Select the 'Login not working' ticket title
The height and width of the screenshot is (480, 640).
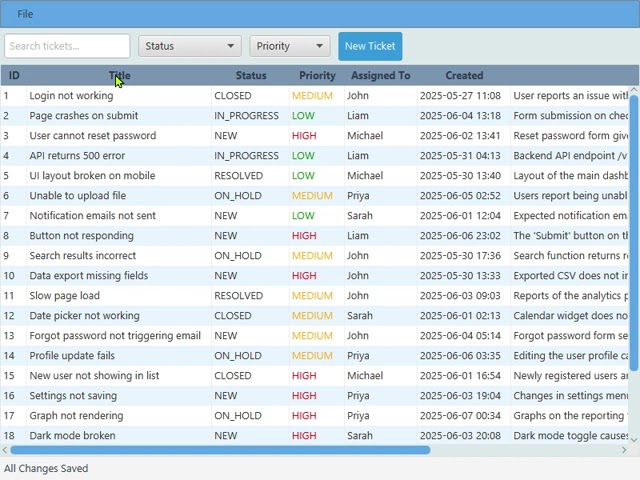[x=71, y=96]
